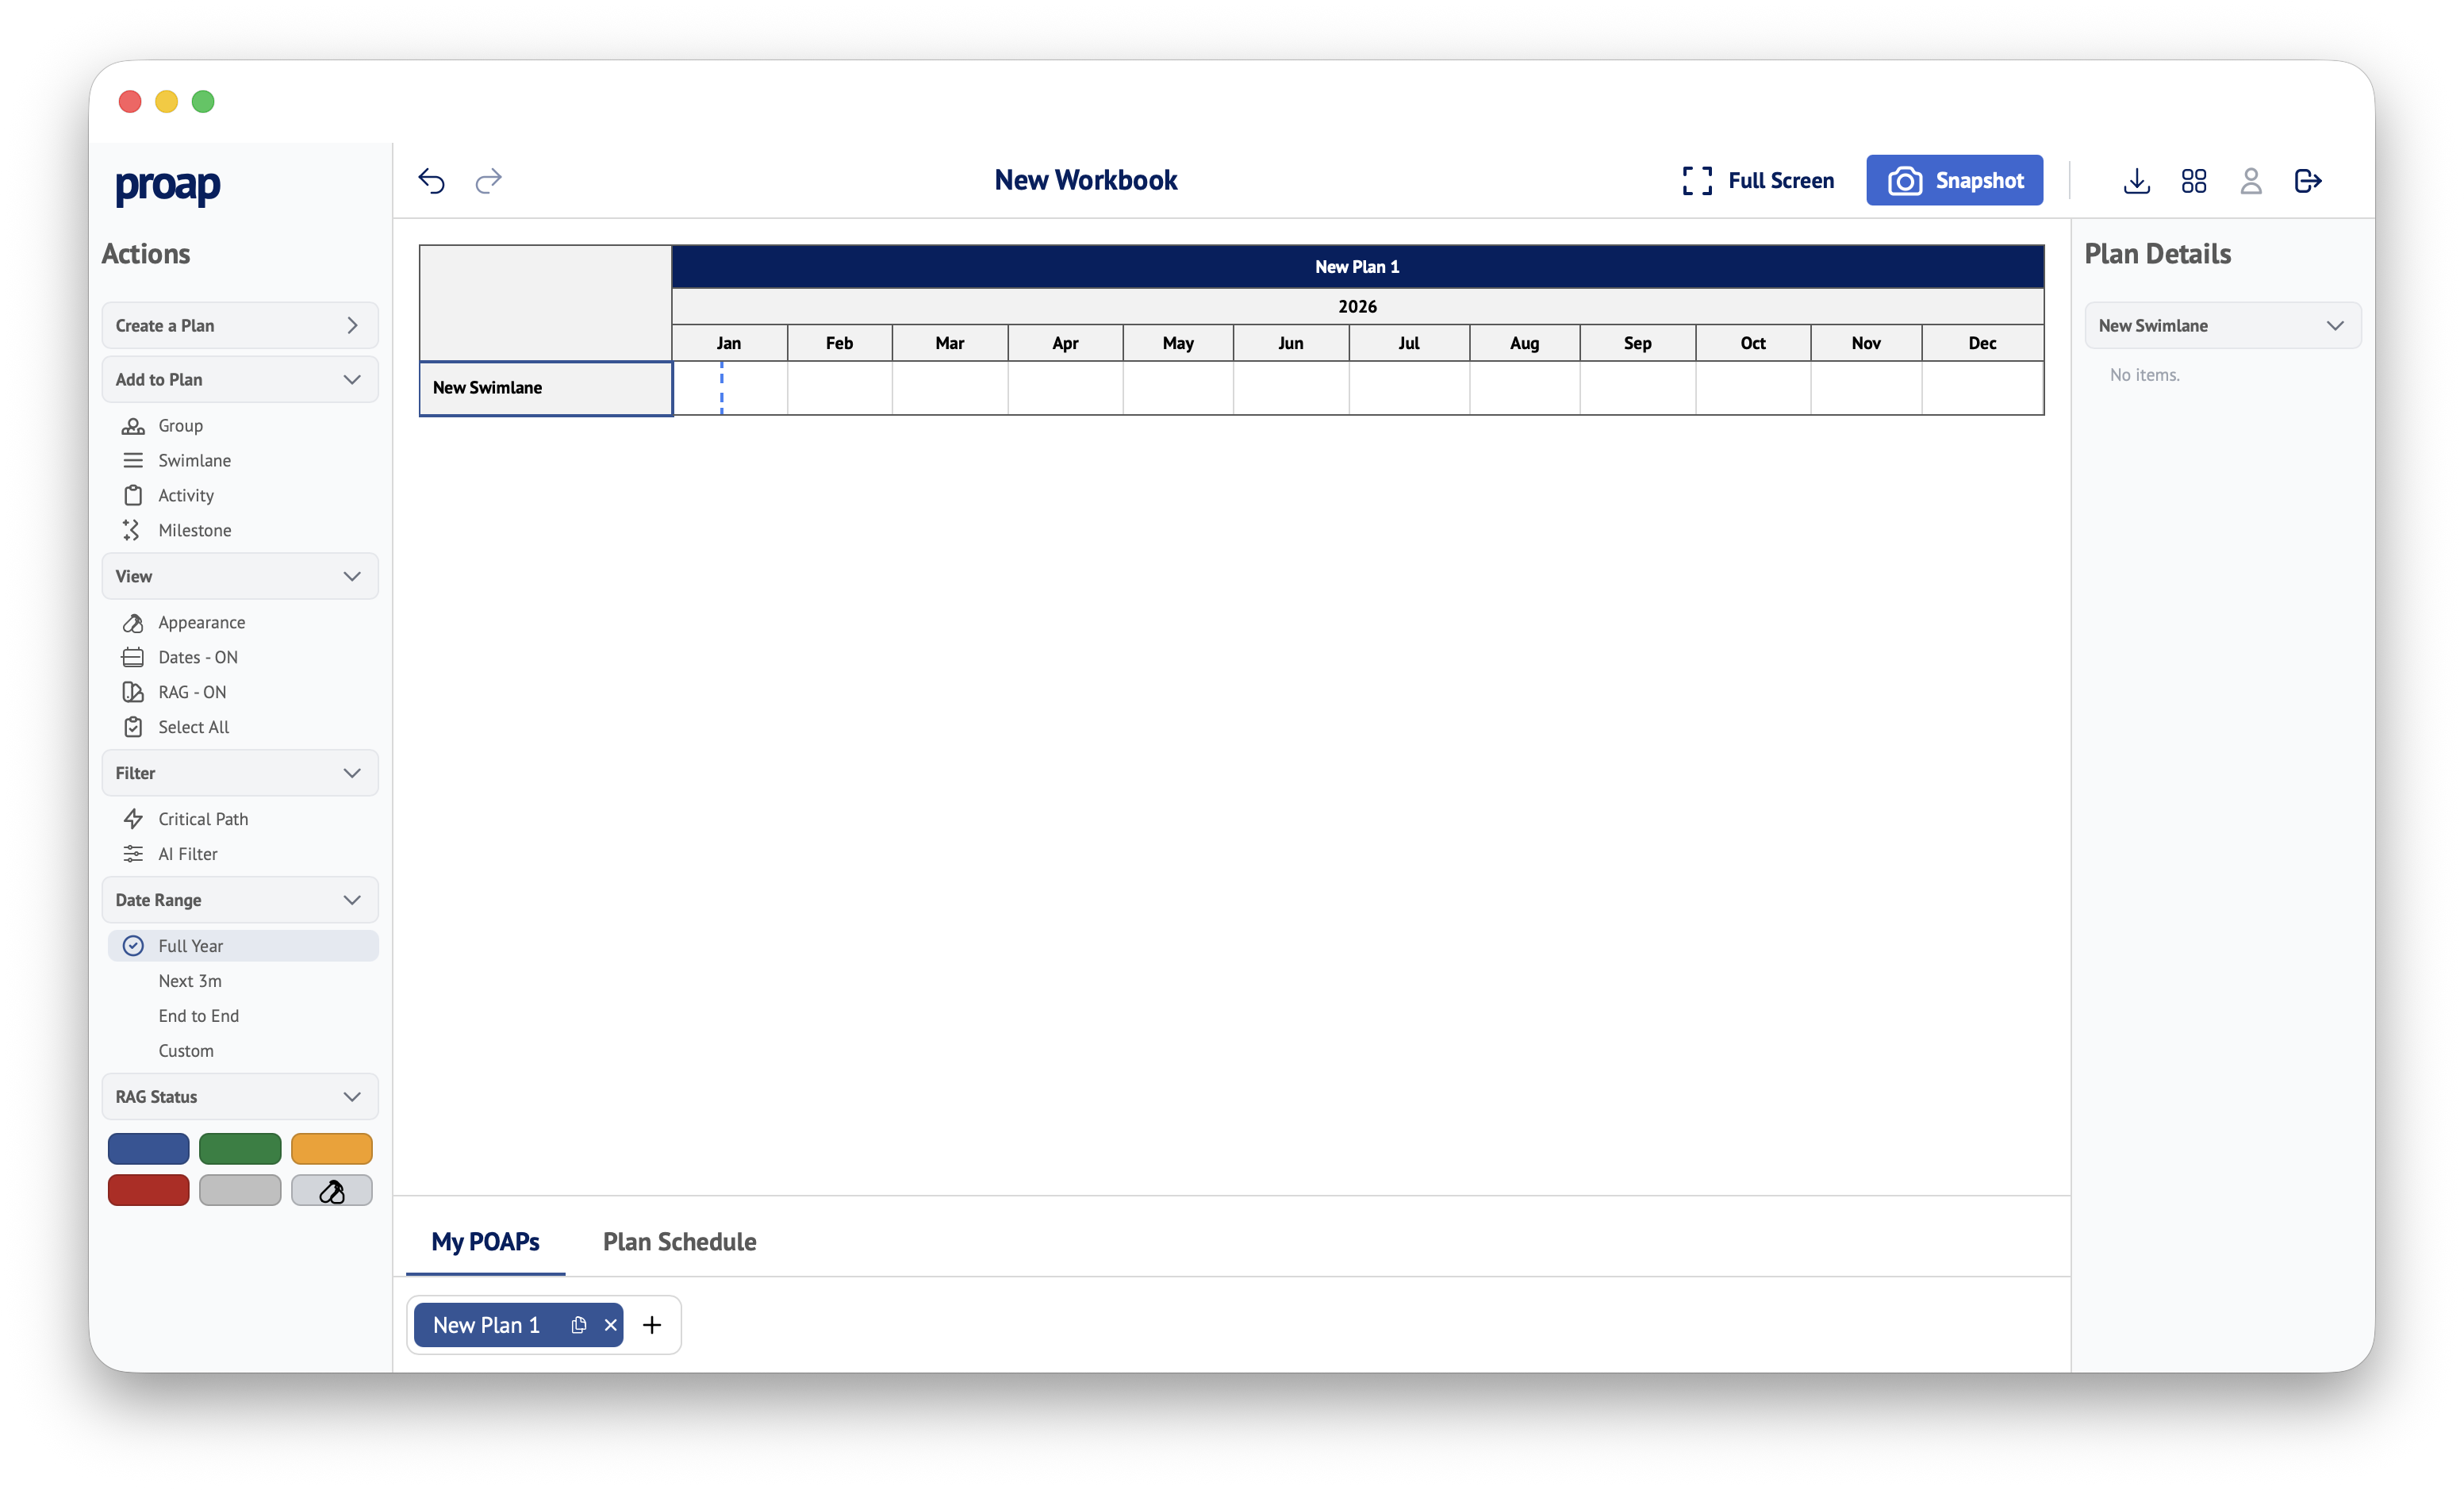
Task: Click the Critical Path filter icon
Action: click(134, 818)
